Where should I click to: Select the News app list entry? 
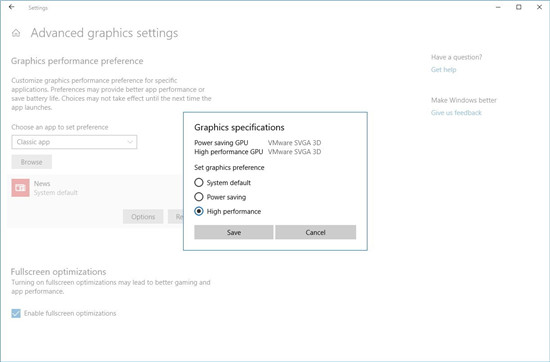coord(95,188)
